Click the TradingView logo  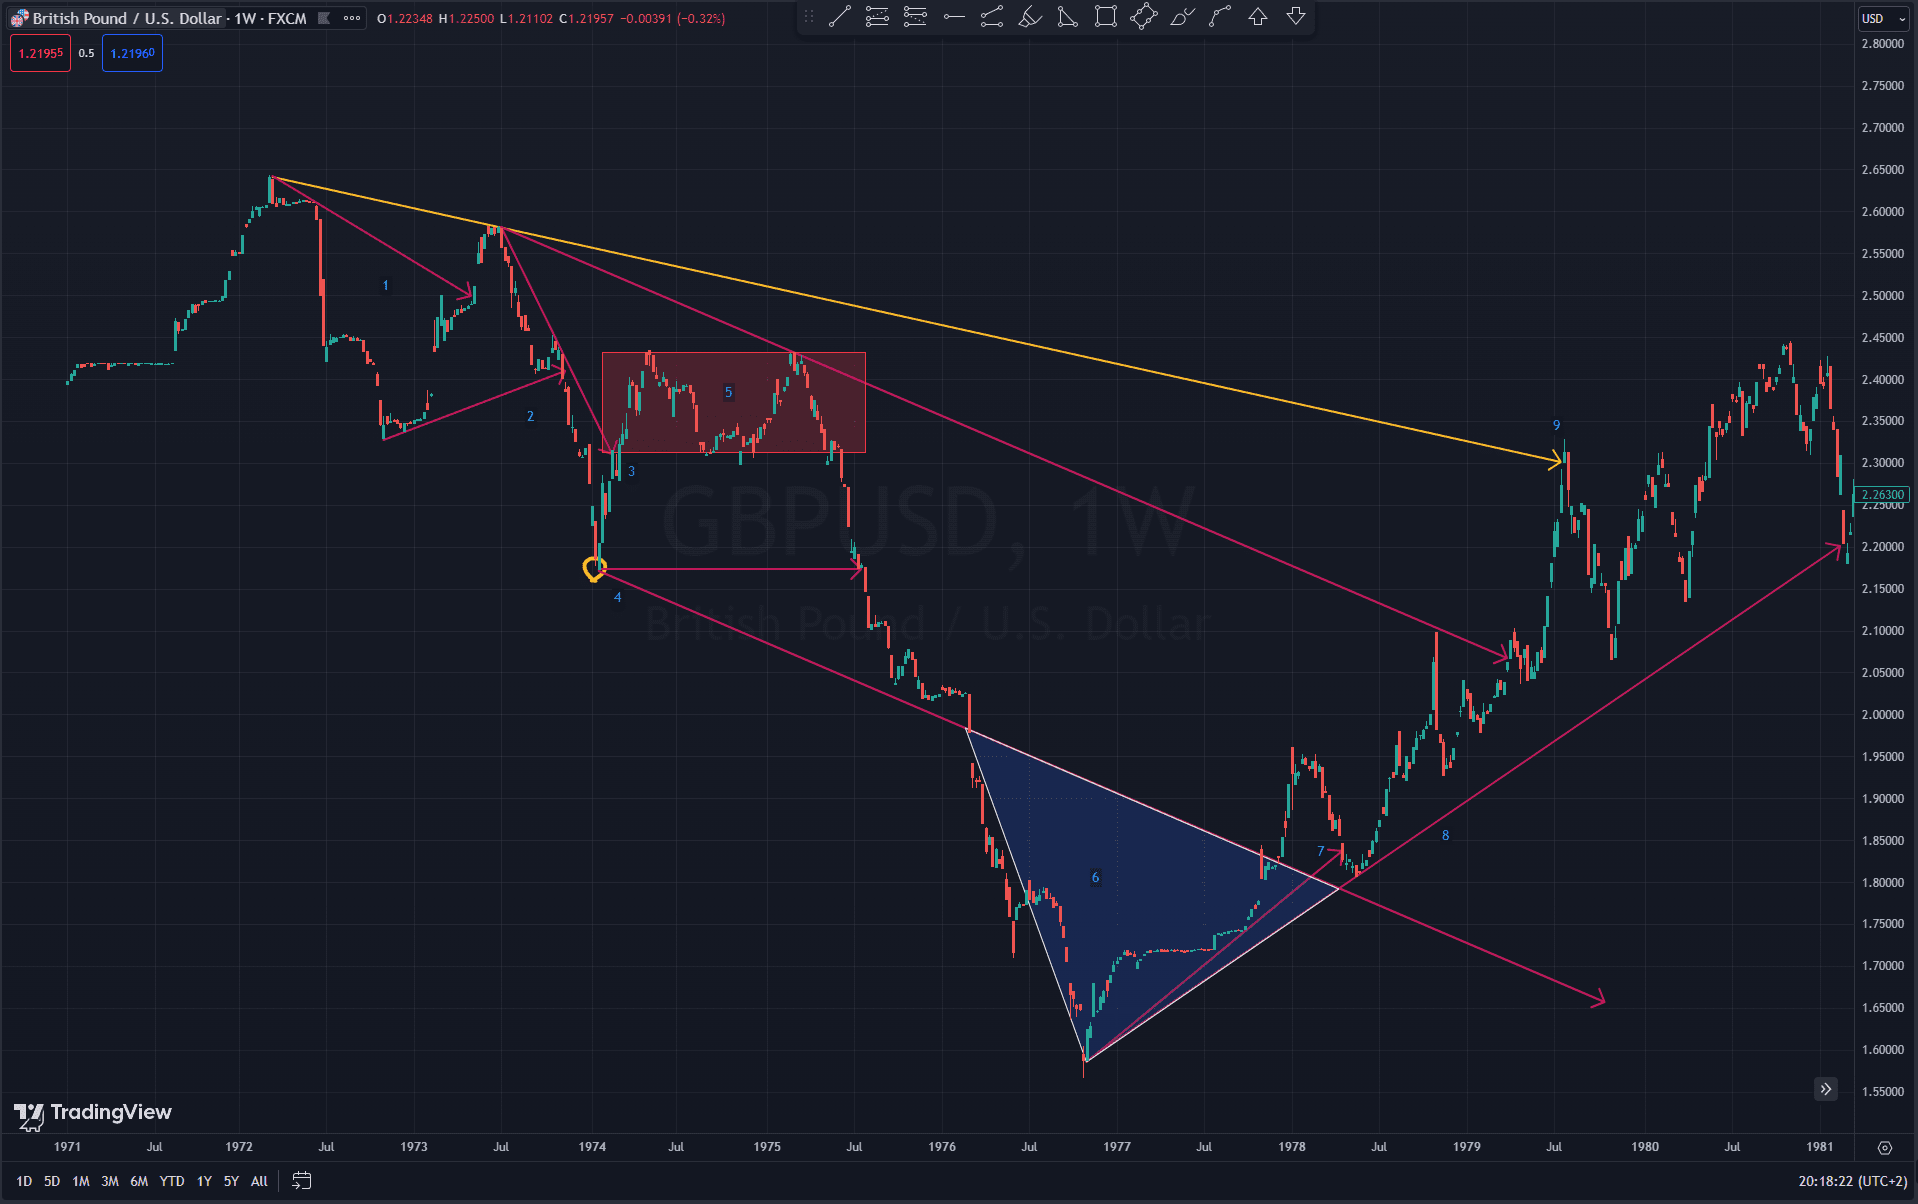point(92,1115)
